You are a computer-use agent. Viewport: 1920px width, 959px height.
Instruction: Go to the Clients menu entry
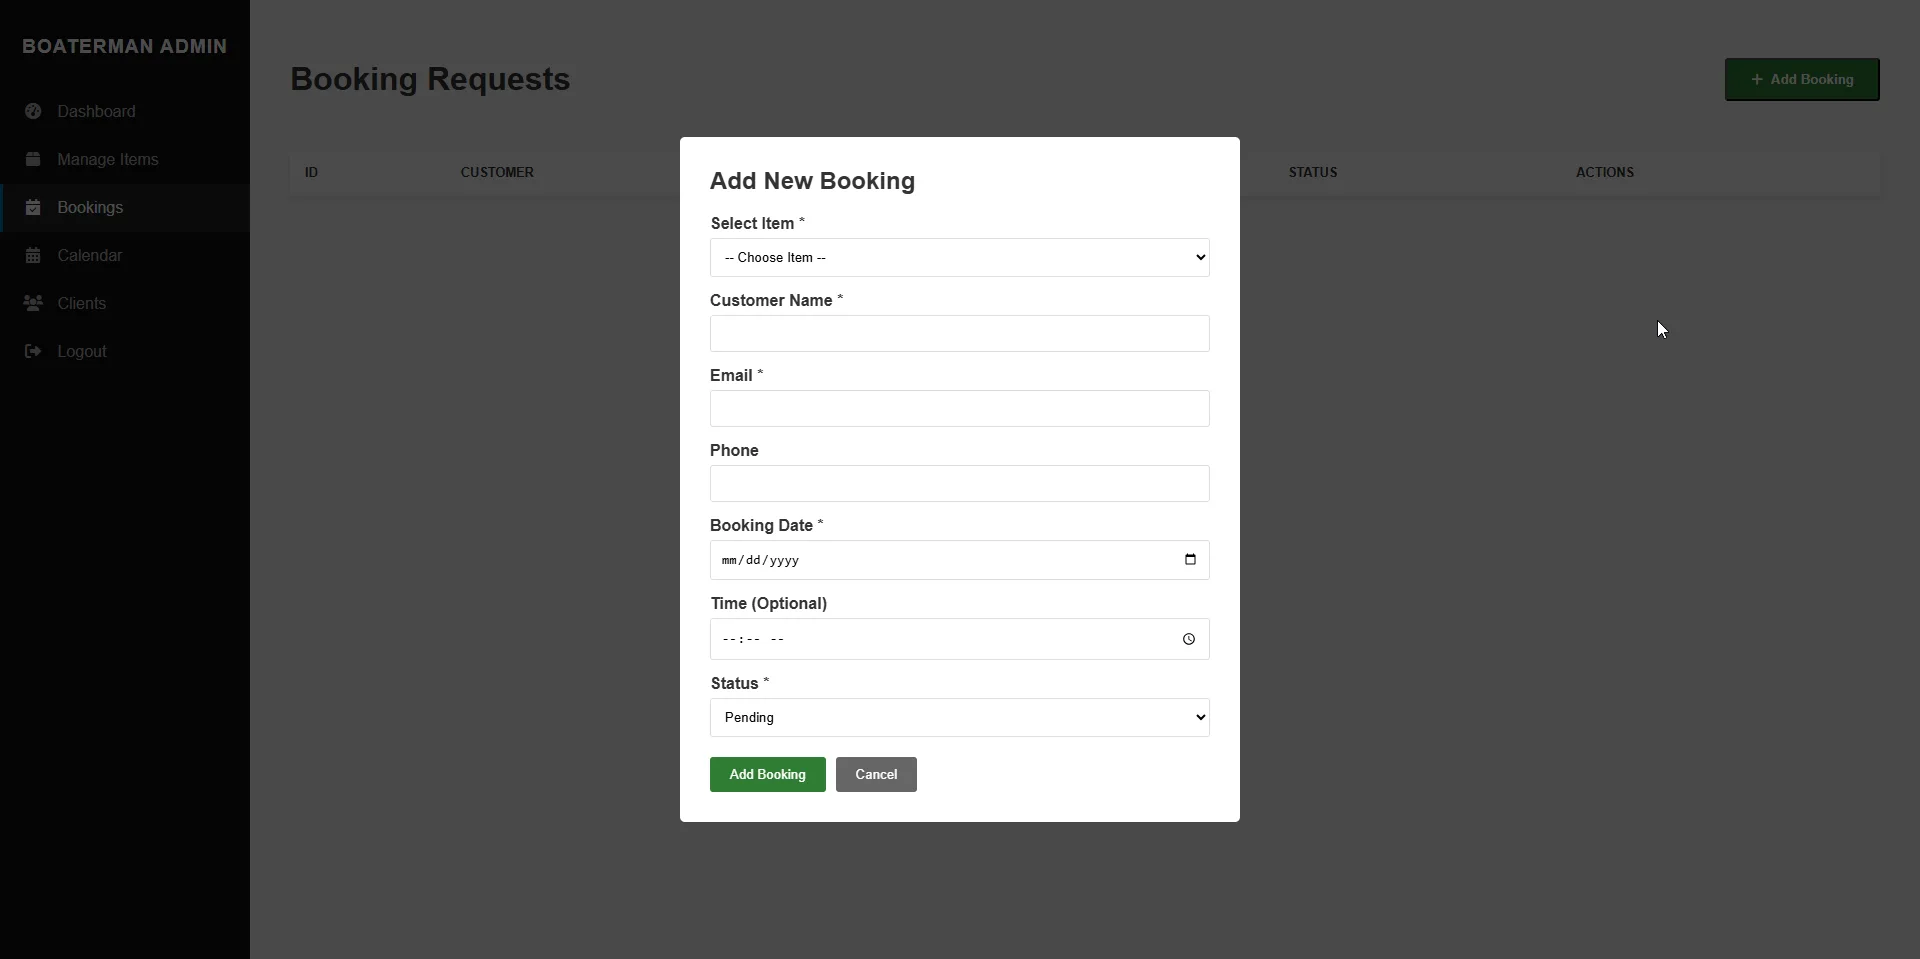tap(82, 304)
